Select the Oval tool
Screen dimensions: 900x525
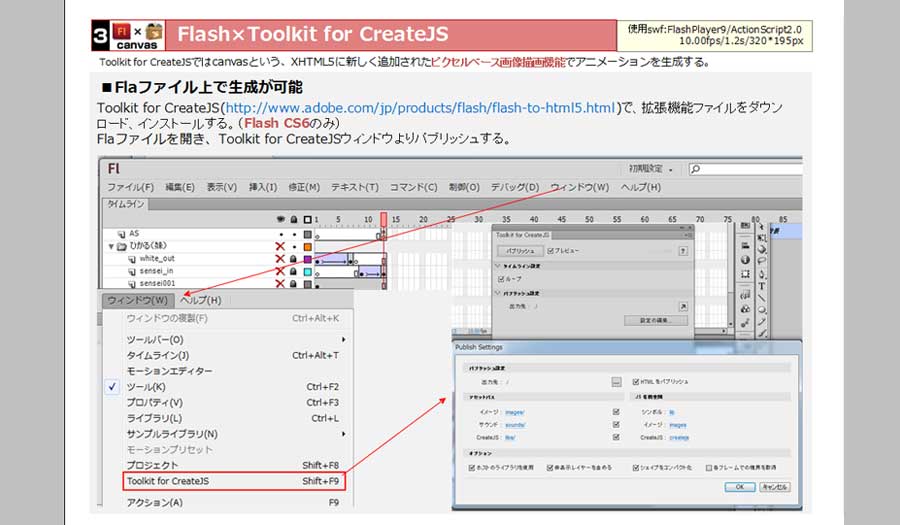click(x=762, y=310)
